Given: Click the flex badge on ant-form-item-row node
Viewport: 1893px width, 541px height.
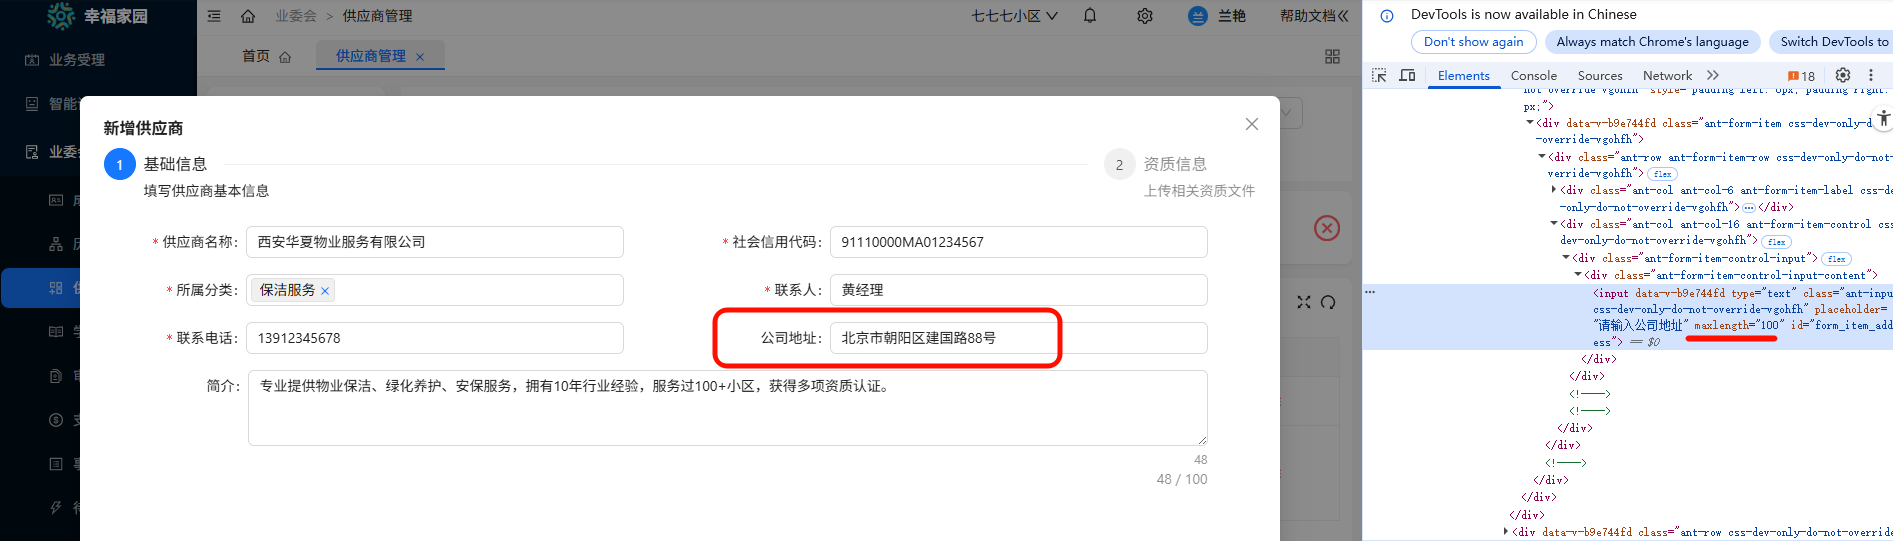Looking at the screenshot, I should [1662, 174].
